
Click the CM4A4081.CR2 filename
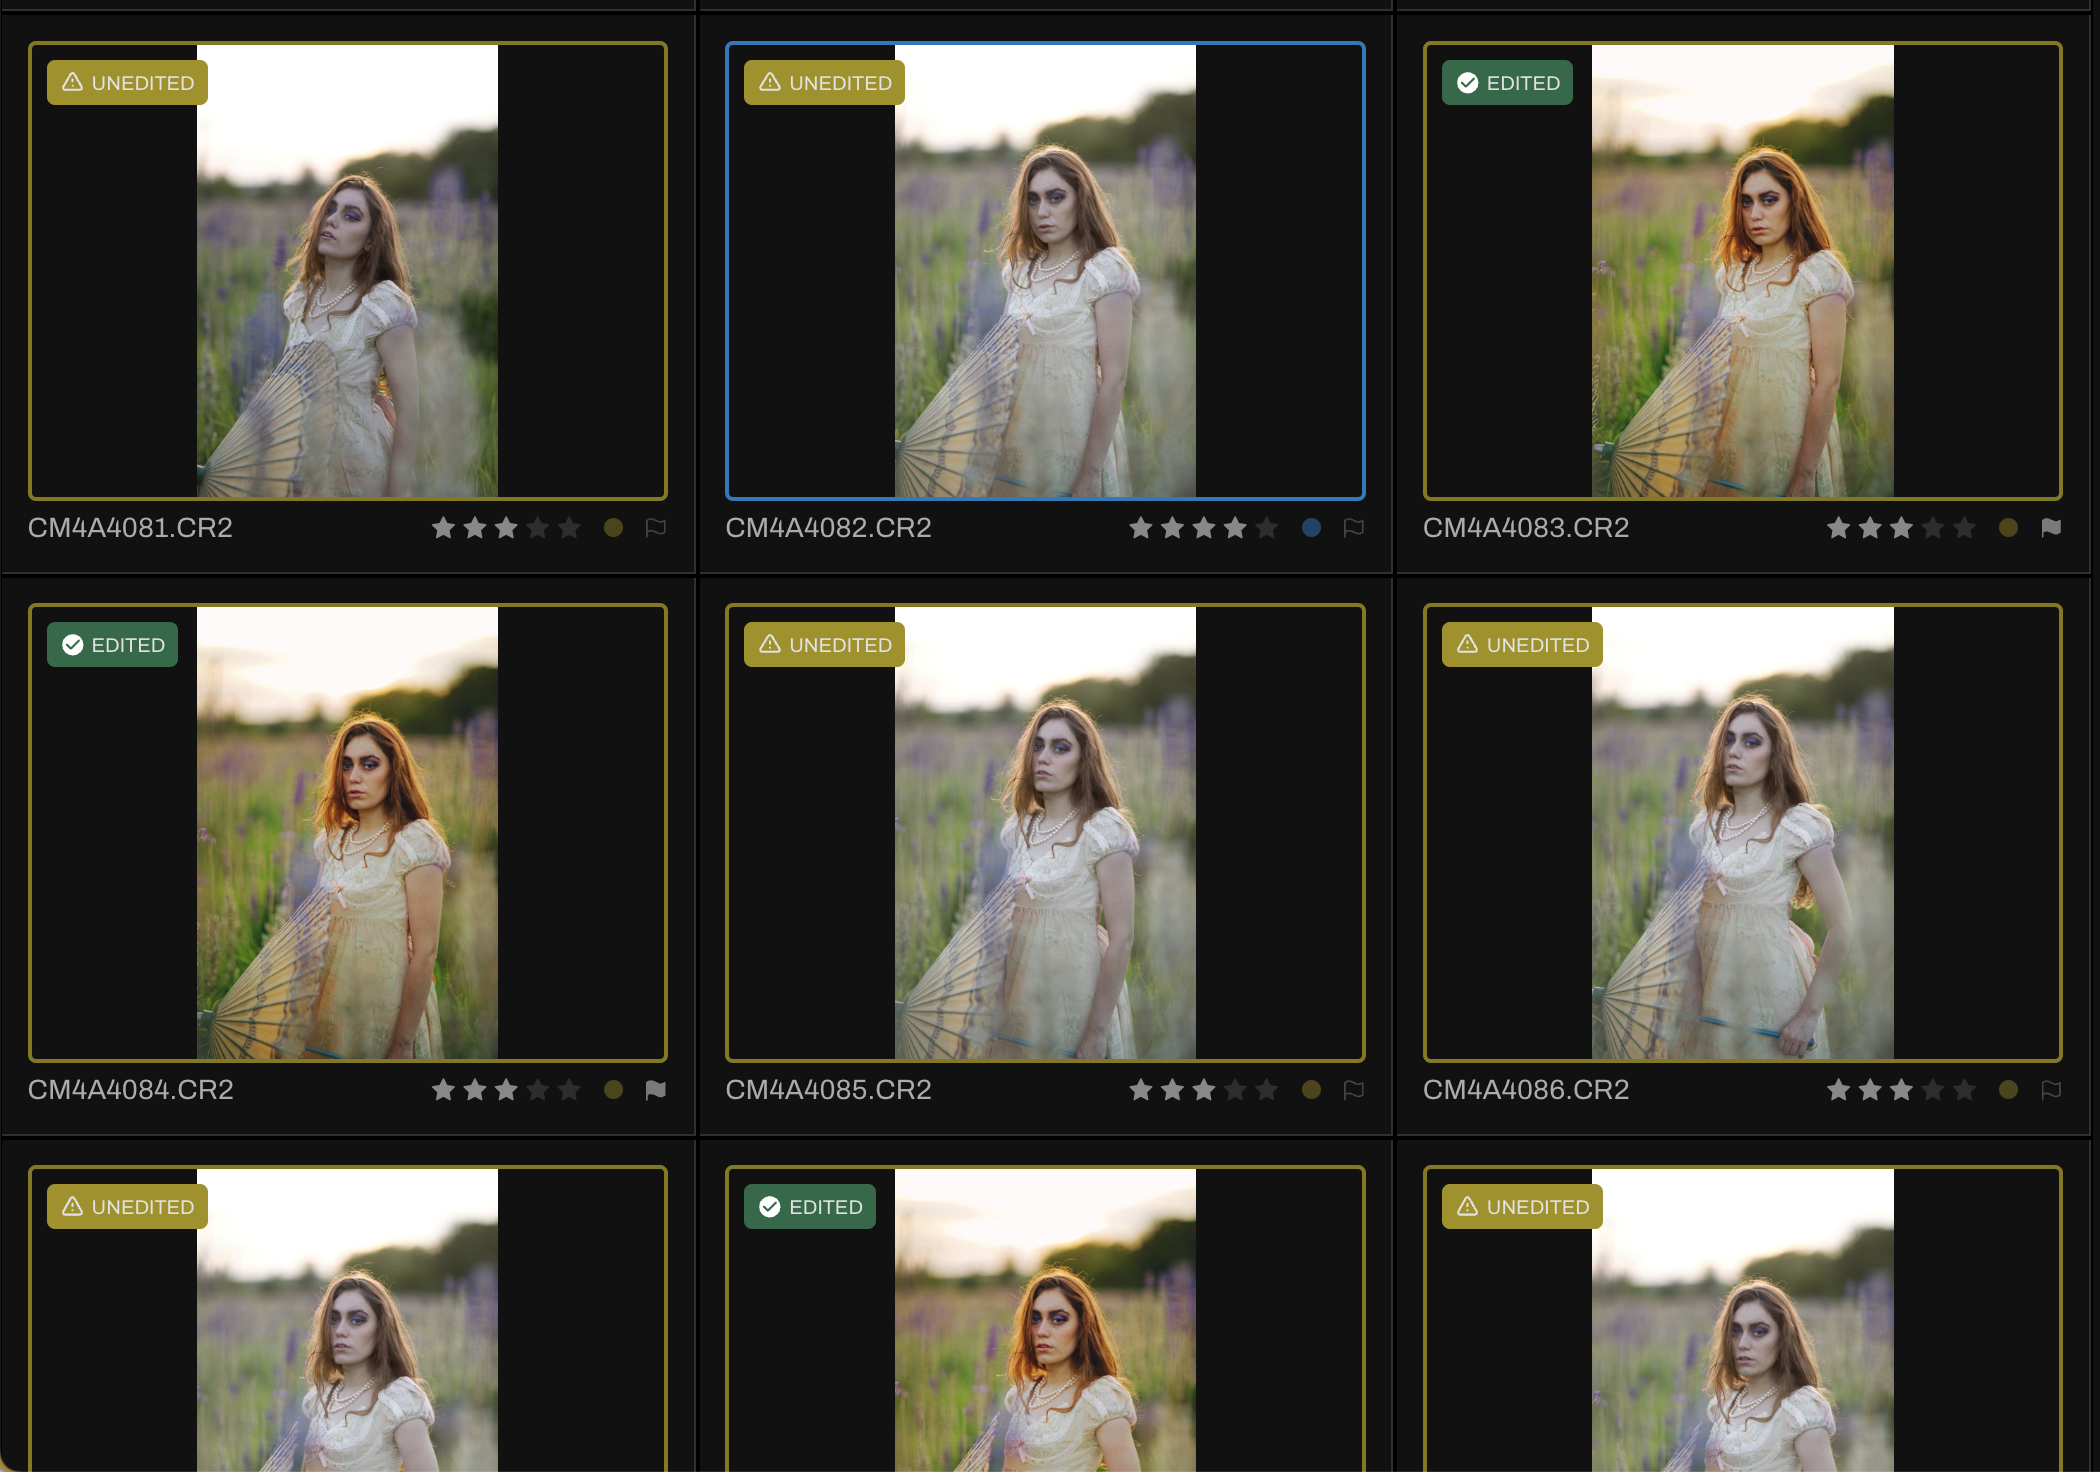130,528
